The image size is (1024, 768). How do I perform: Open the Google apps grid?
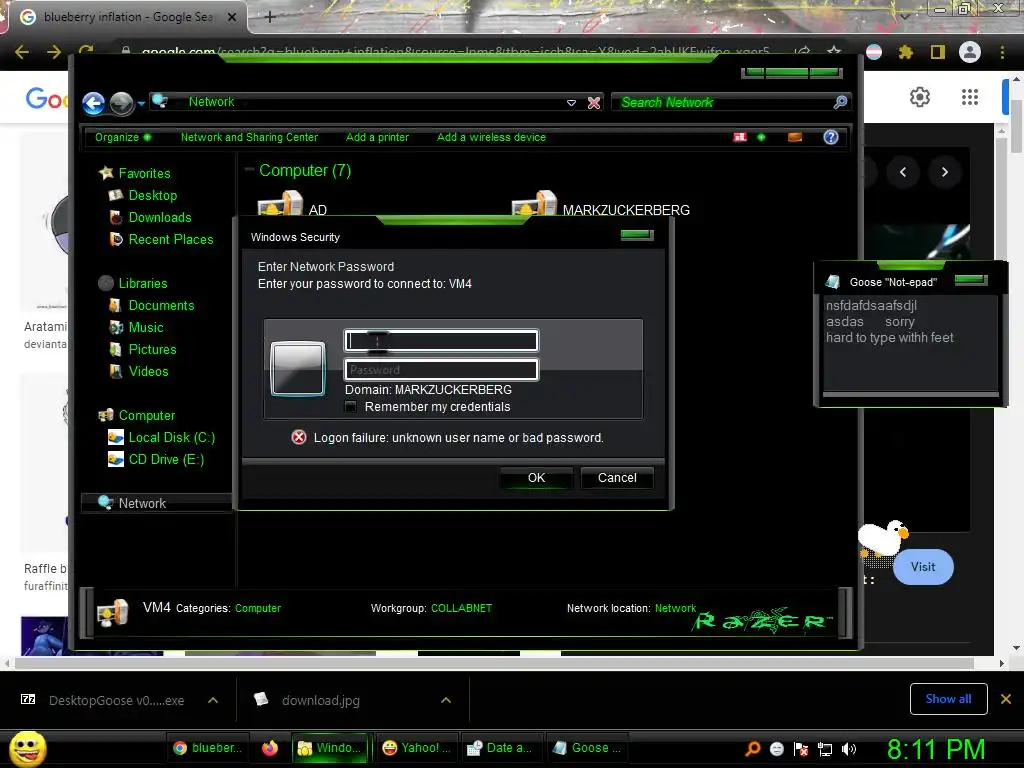click(x=970, y=97)
